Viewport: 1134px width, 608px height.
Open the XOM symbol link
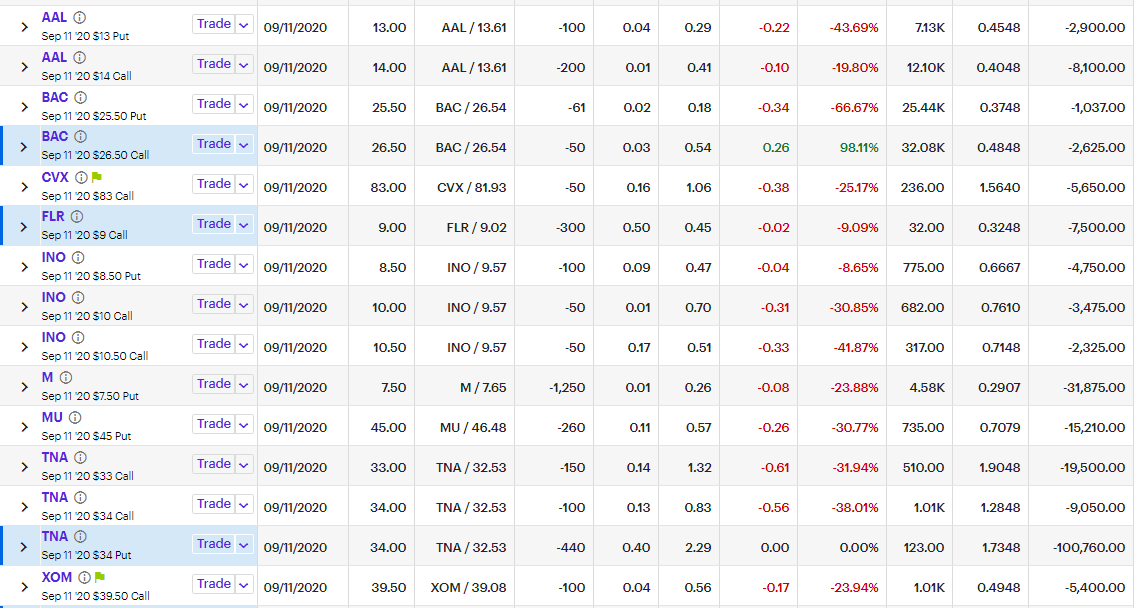pyautogui.click(x=56, y=577)
